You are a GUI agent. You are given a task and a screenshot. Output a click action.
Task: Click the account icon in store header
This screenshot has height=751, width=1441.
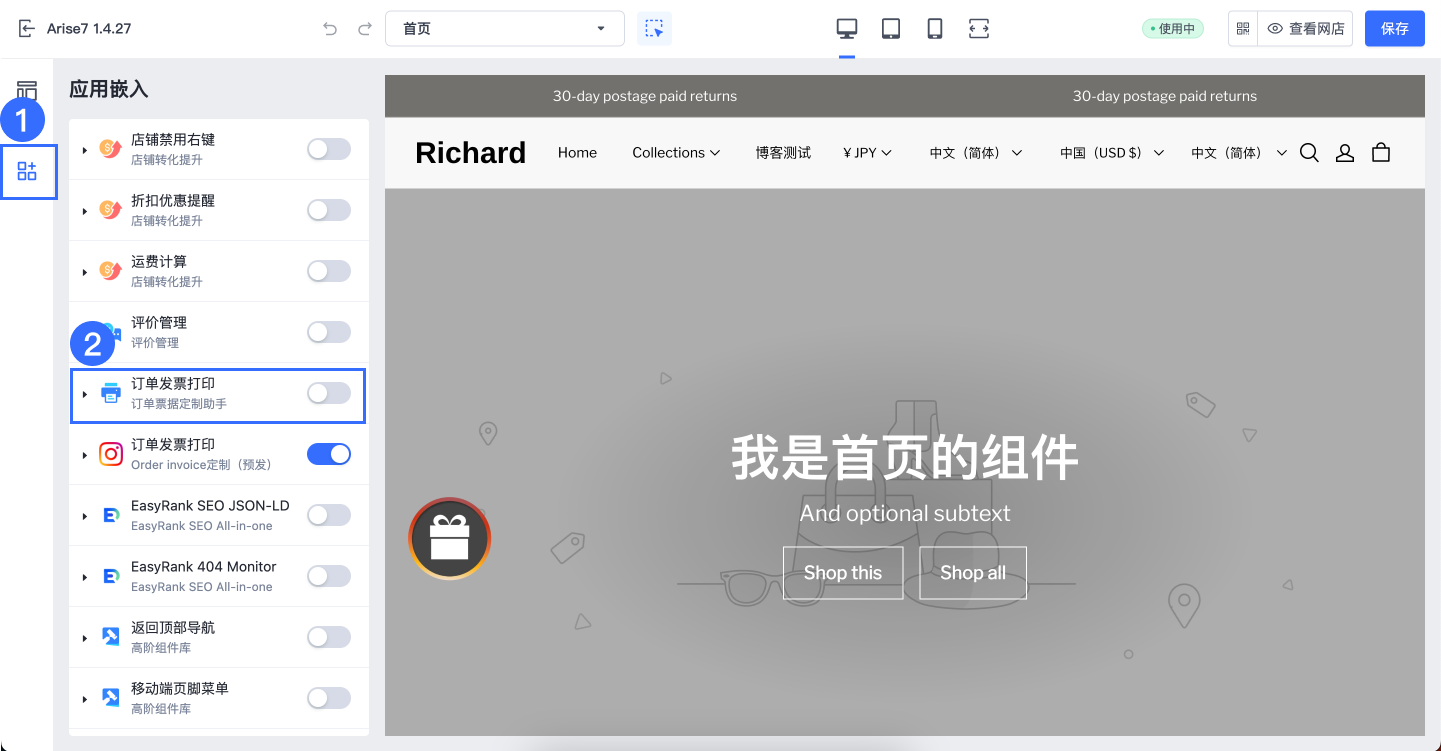click(1345, 153)
